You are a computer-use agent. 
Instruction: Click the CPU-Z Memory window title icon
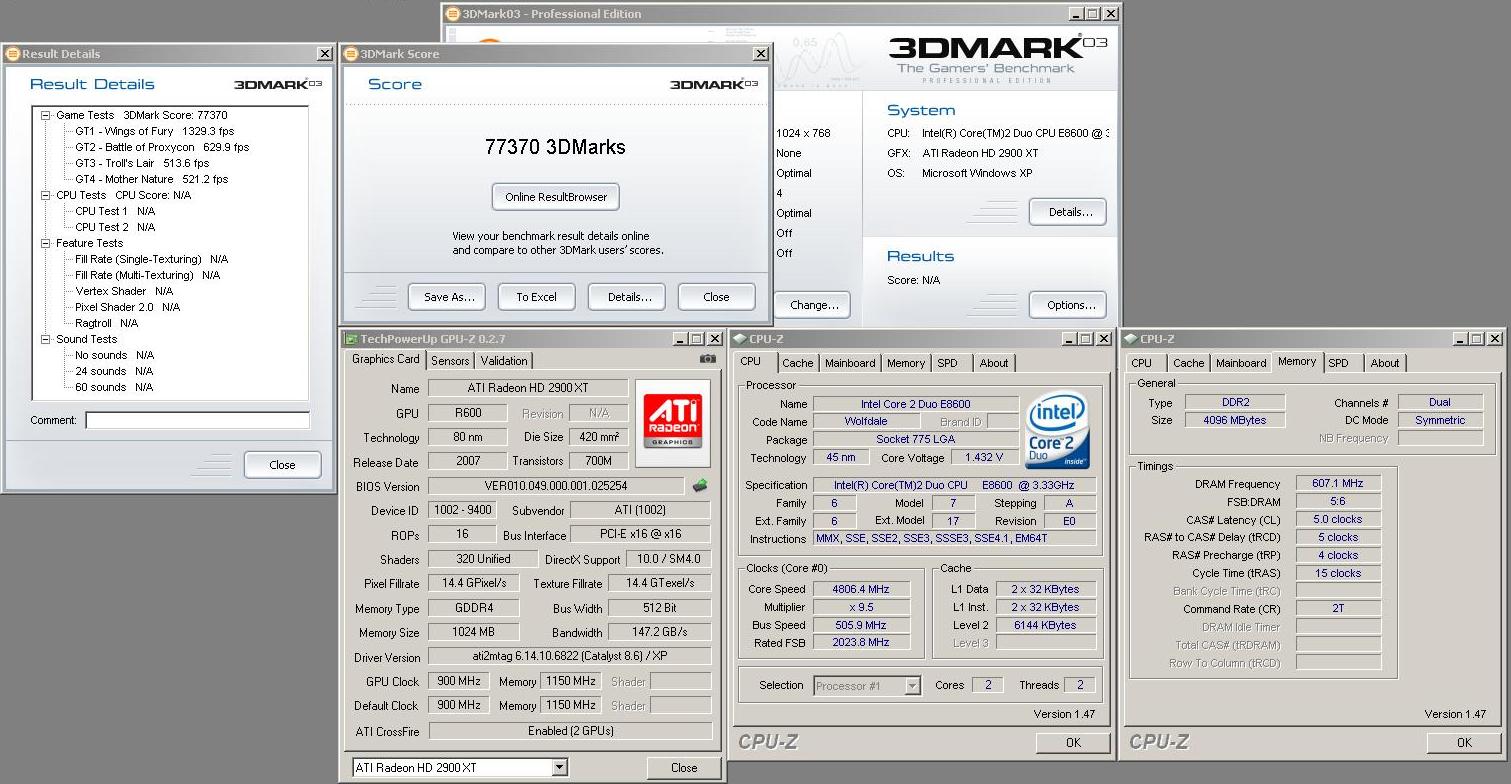(1131, 339)
